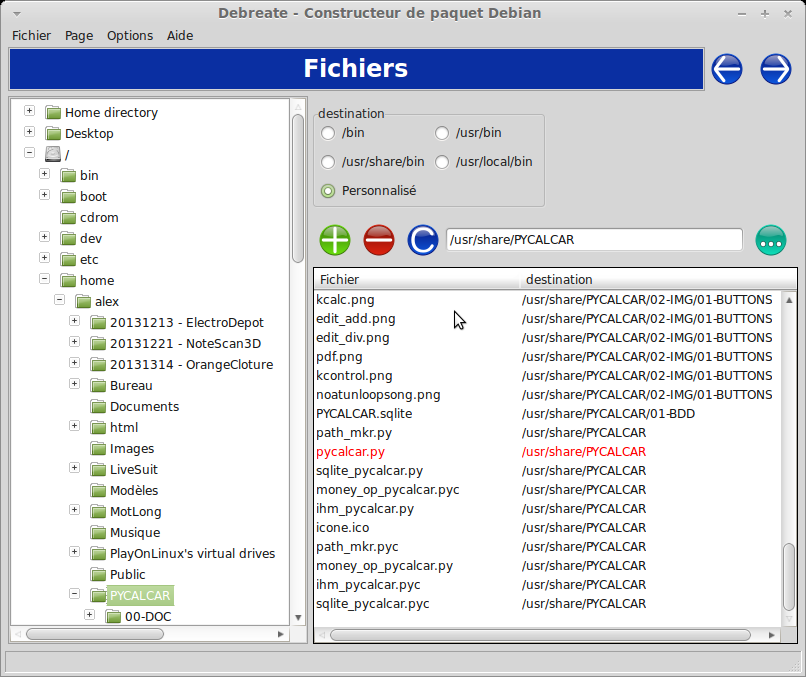Open the Fichier menu
This screenshot has height=677, width=806.
tap(31, 35)
